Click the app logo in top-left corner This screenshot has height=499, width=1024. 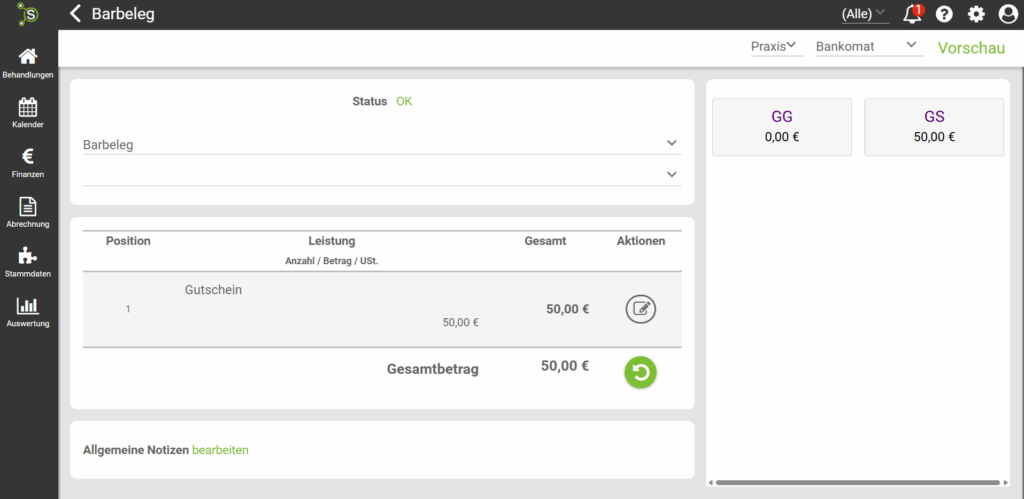[28, 14]
